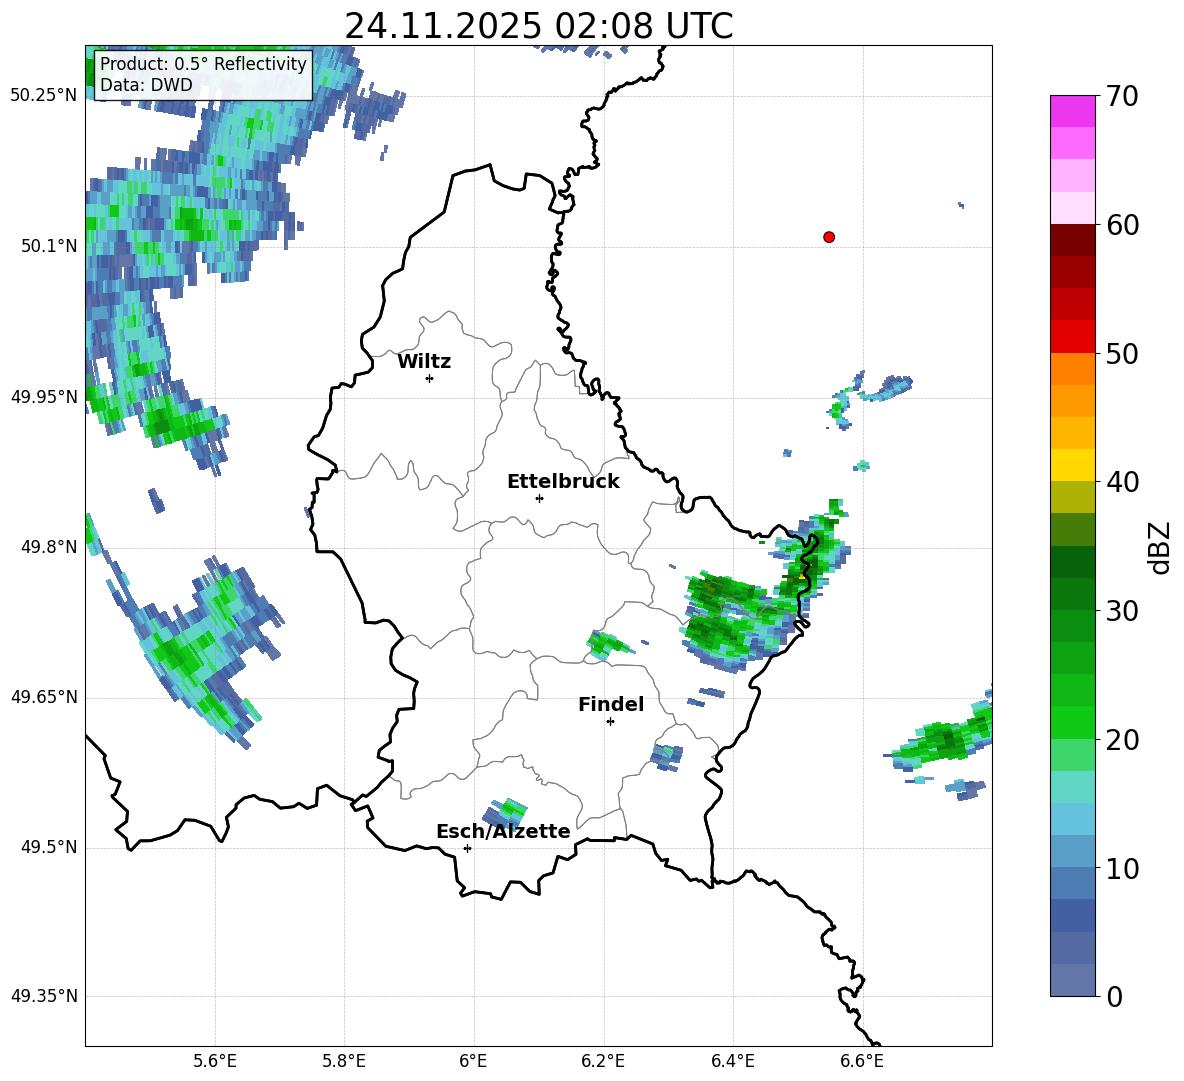Click the Ettelbruck city cross marker

(539, 498)
